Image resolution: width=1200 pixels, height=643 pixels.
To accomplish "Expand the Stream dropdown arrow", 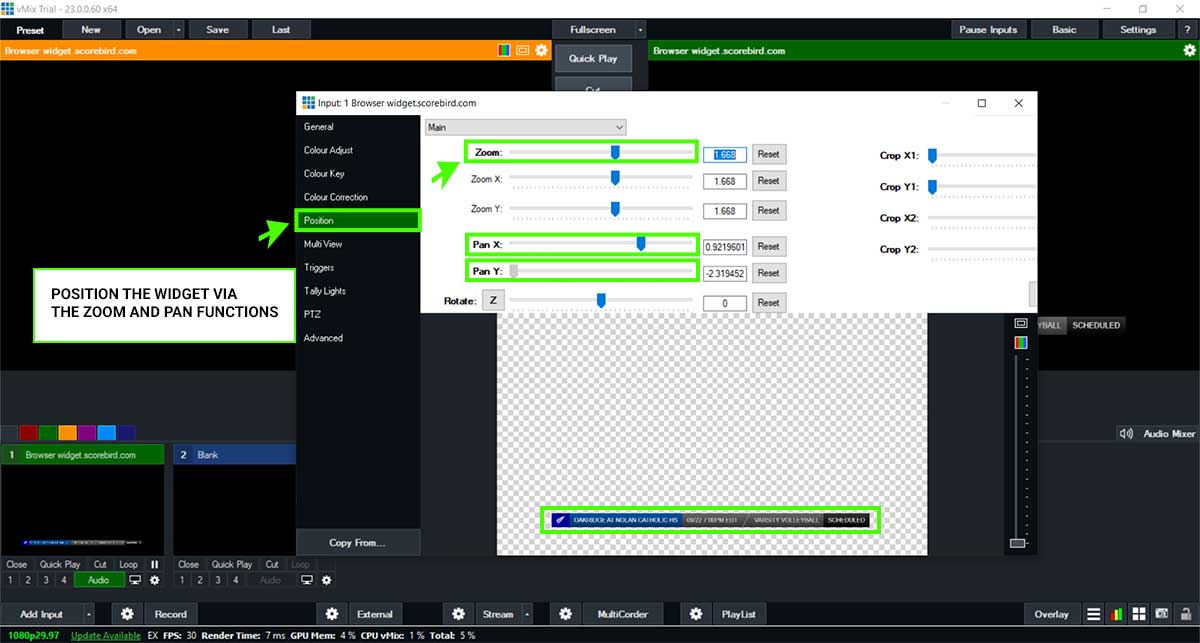I will [527, 614].
